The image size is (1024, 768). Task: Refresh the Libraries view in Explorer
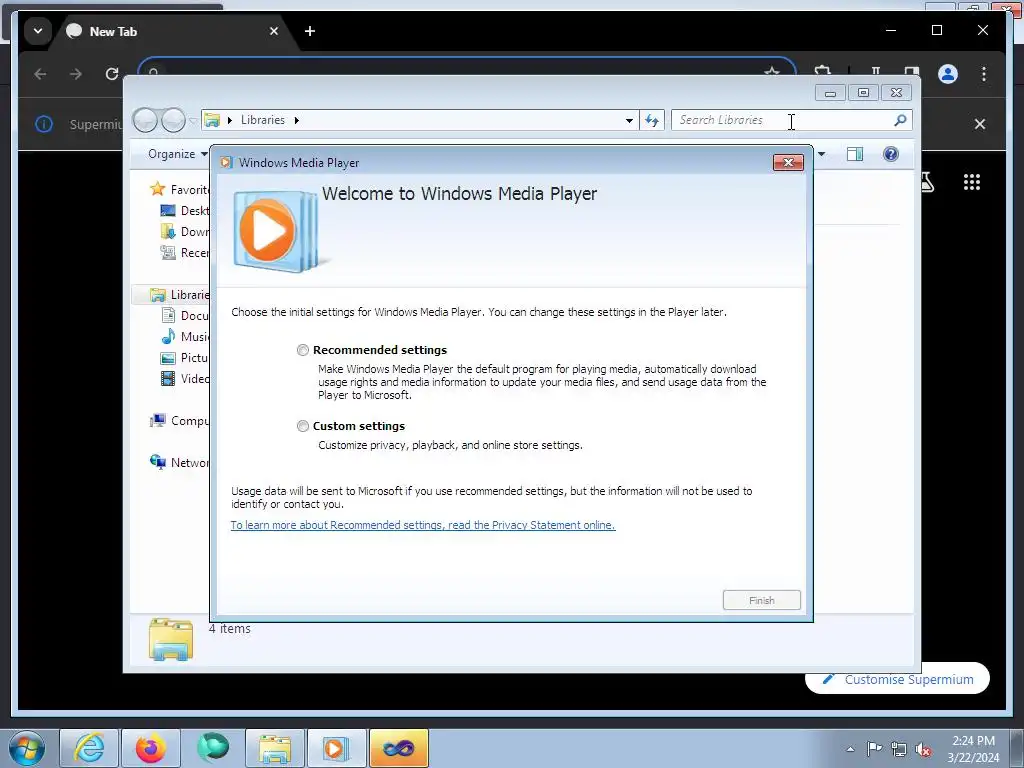tap(652, 120)
